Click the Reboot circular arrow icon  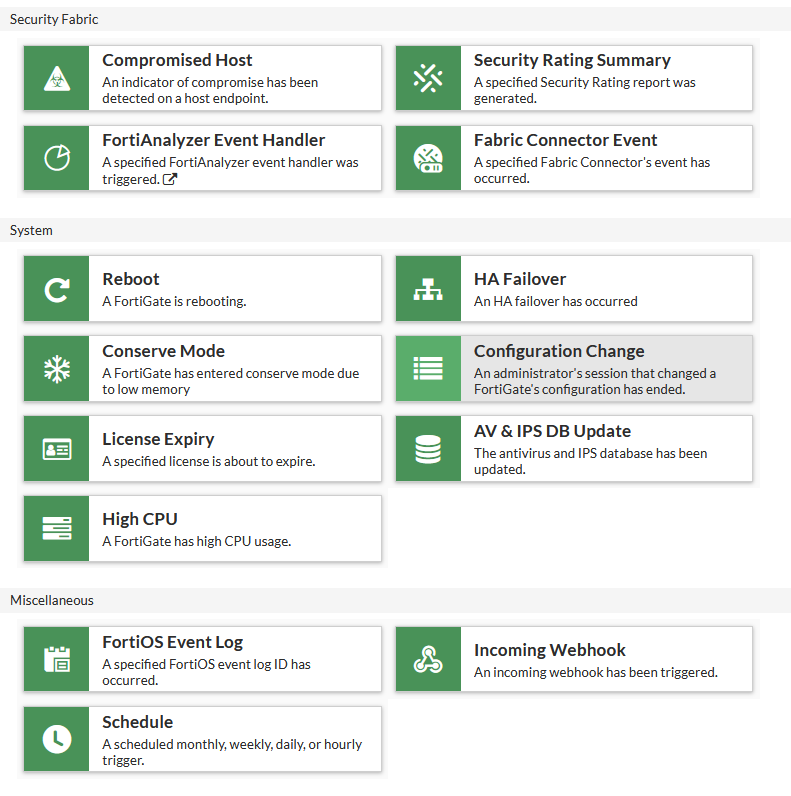coord(57,289)
